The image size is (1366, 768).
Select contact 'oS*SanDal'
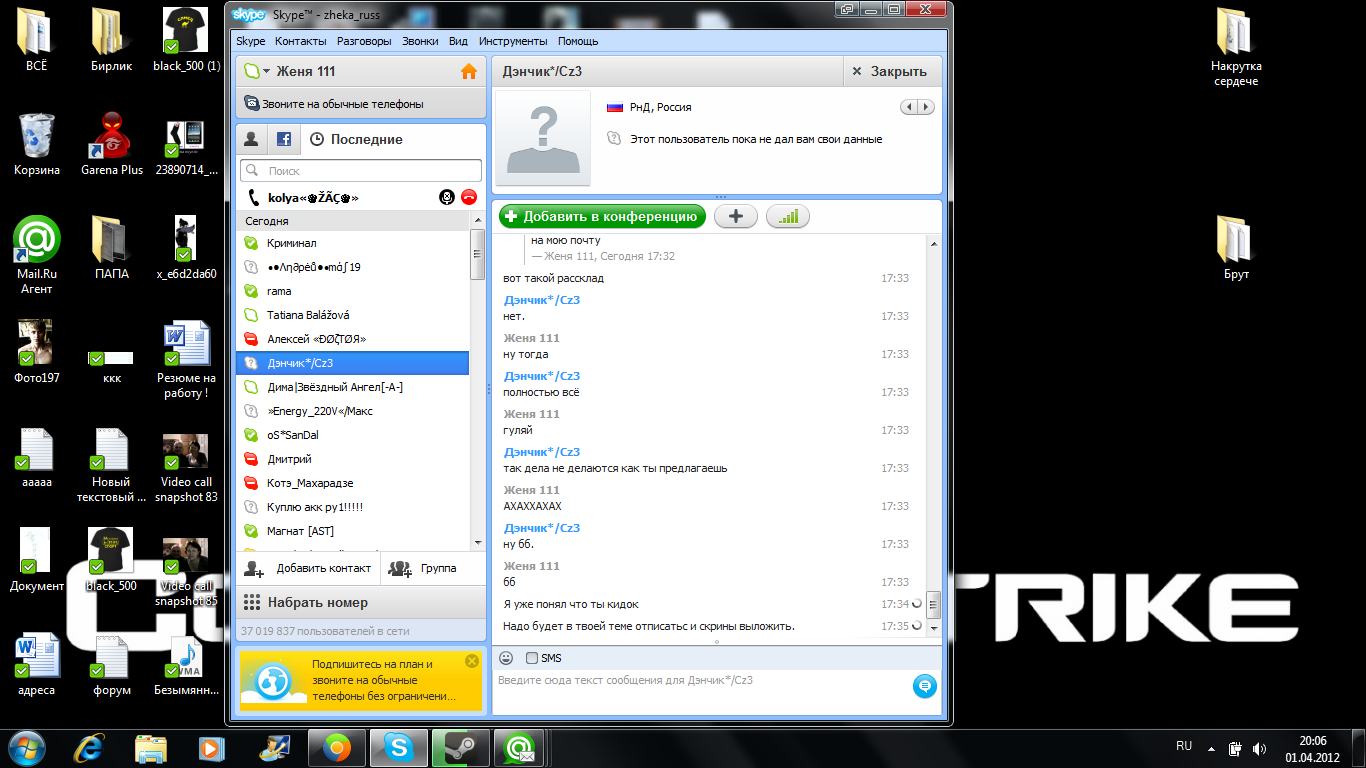[x=352, y=435]
